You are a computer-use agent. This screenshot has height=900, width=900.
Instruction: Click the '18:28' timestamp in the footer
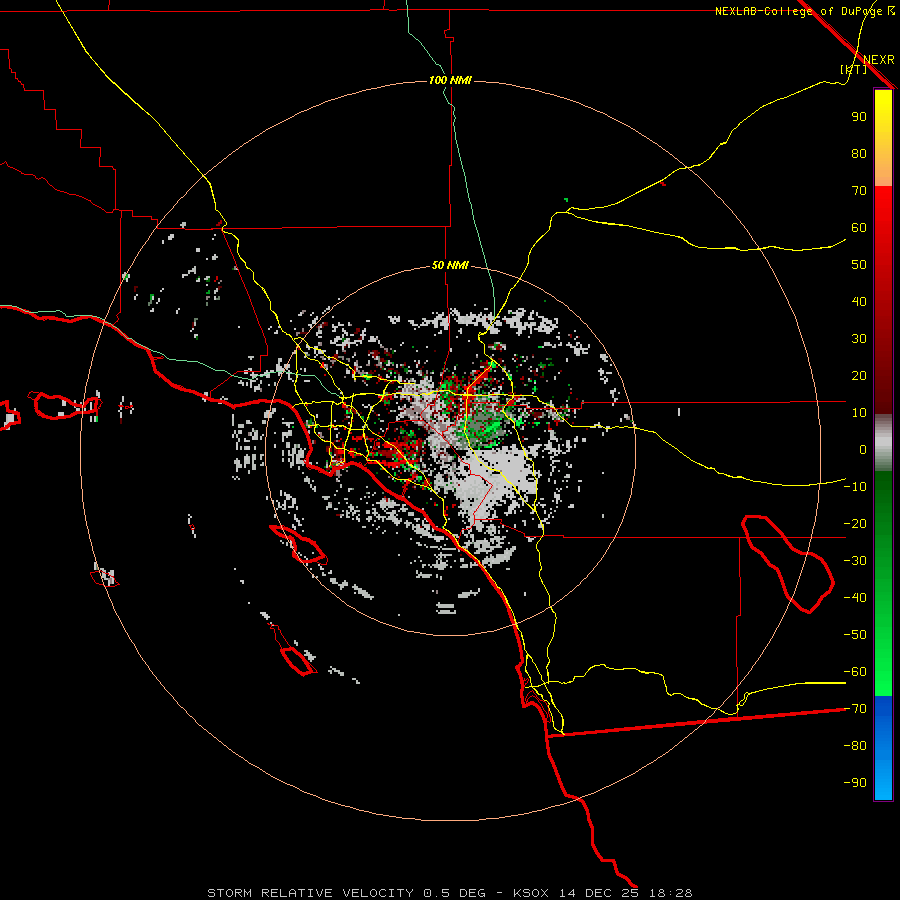[670, 893]
